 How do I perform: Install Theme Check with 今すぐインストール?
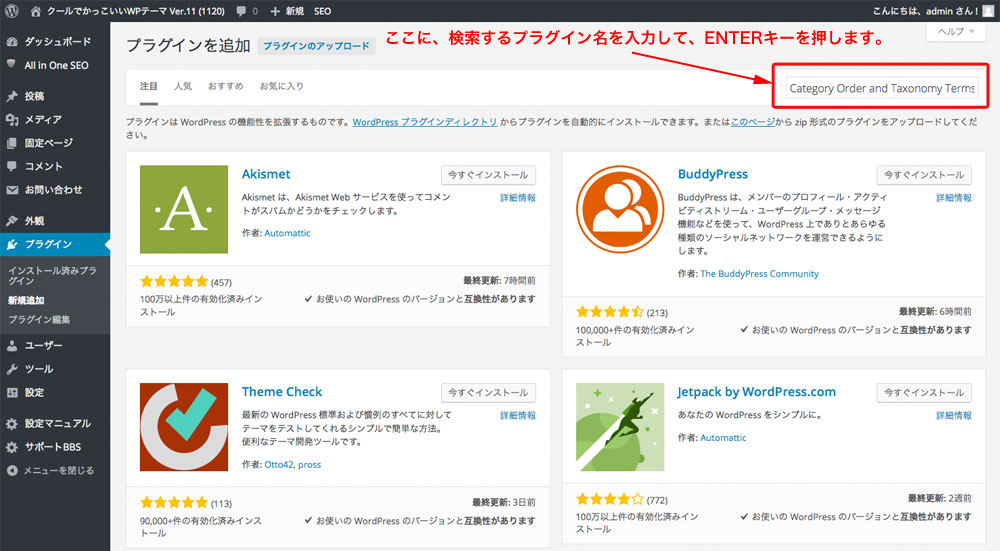[488, 393]
